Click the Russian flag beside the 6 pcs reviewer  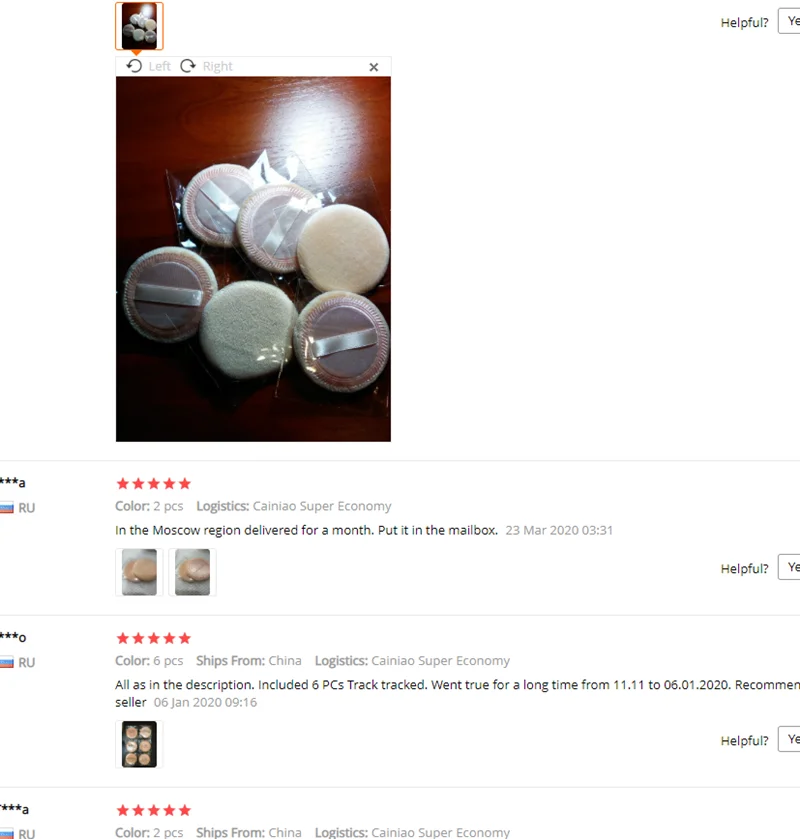click(x=6, y=662)
